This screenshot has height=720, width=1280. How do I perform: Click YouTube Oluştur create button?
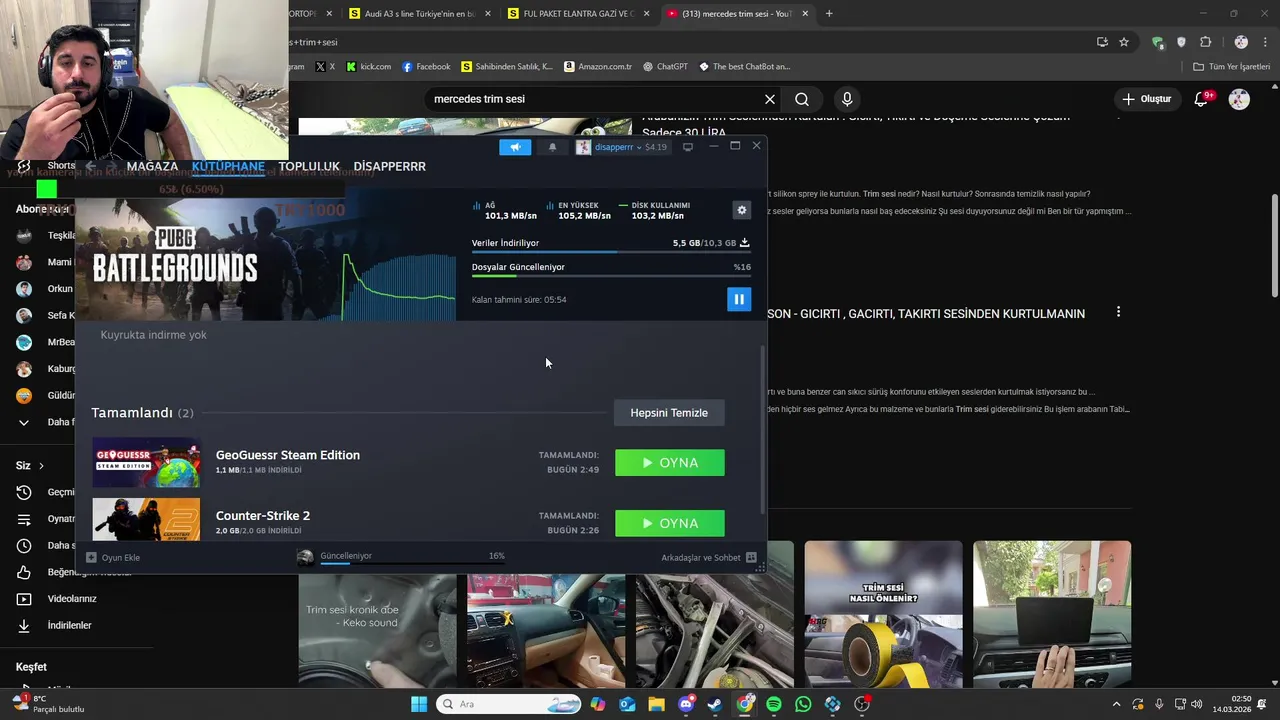click(x=1146, y=99)
